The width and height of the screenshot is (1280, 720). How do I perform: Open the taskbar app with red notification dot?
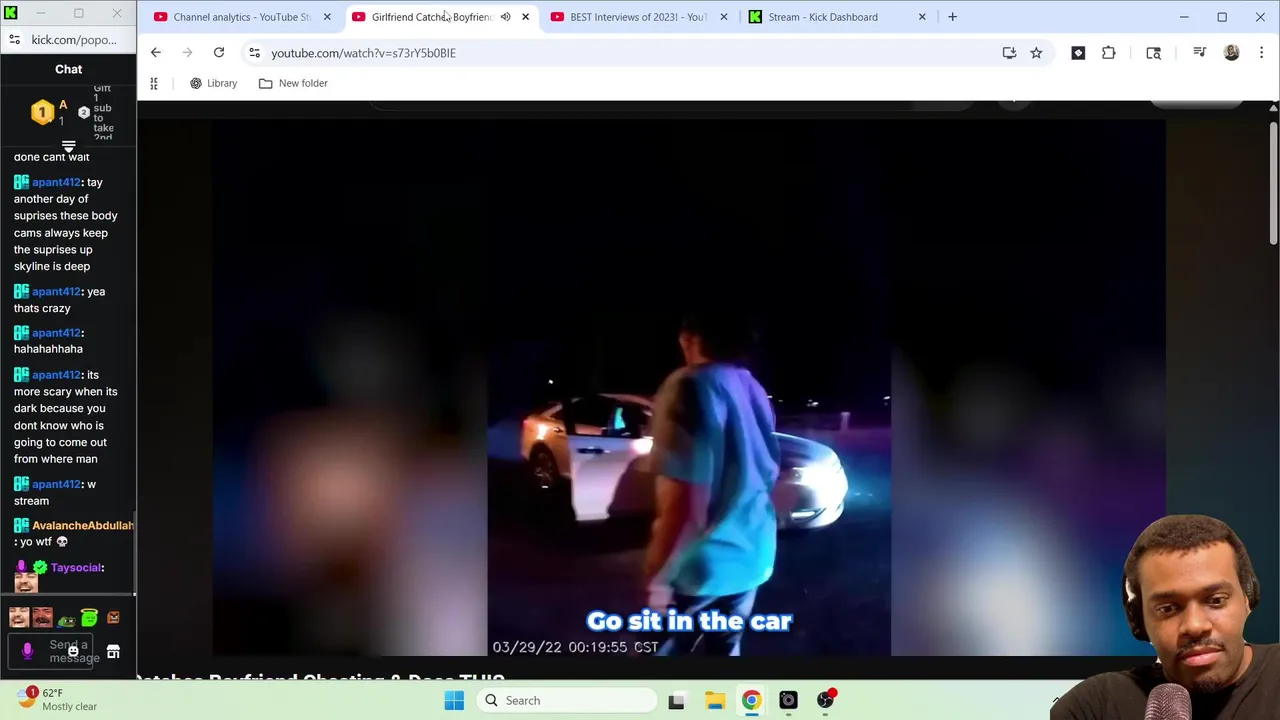[825, 700]
